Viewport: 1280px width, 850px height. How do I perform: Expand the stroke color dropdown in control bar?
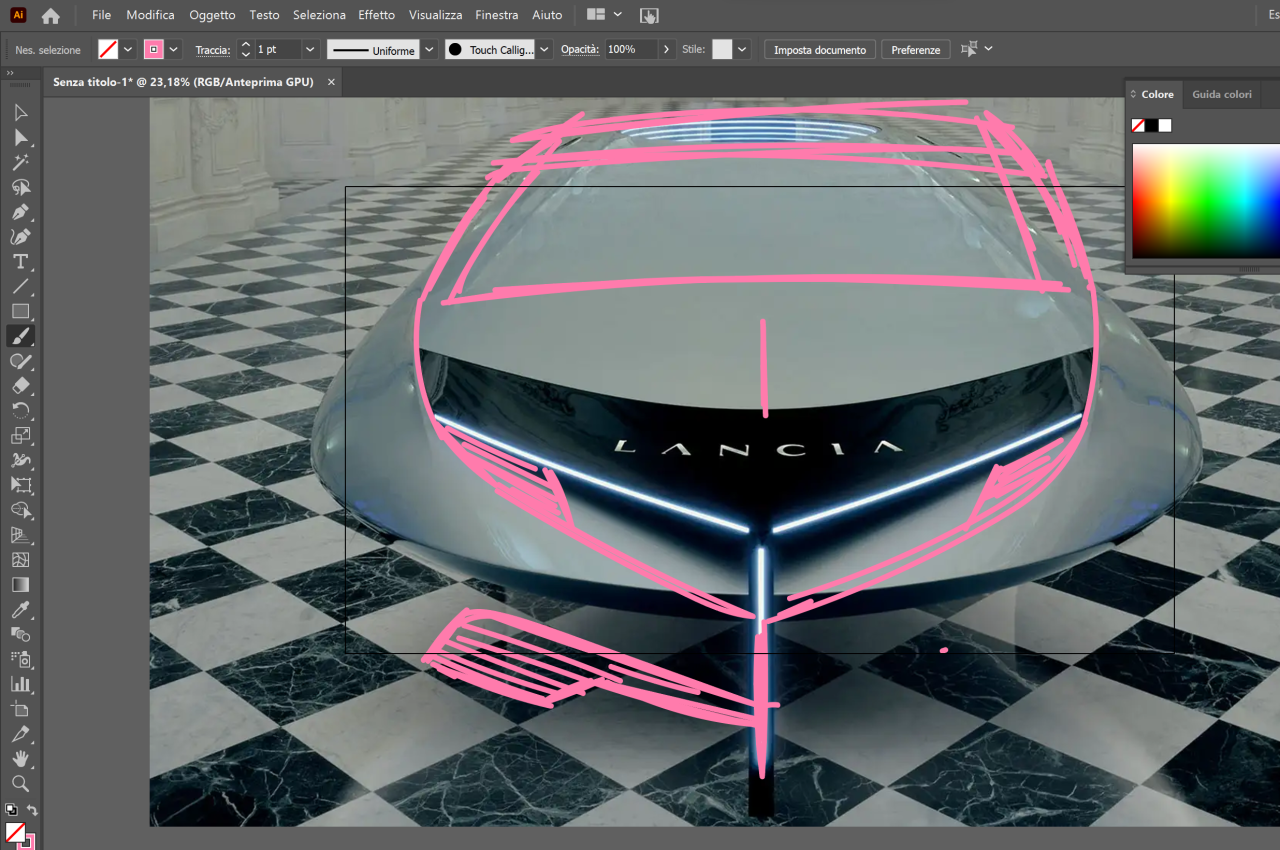pyautogui.click(x=174, y=49)
